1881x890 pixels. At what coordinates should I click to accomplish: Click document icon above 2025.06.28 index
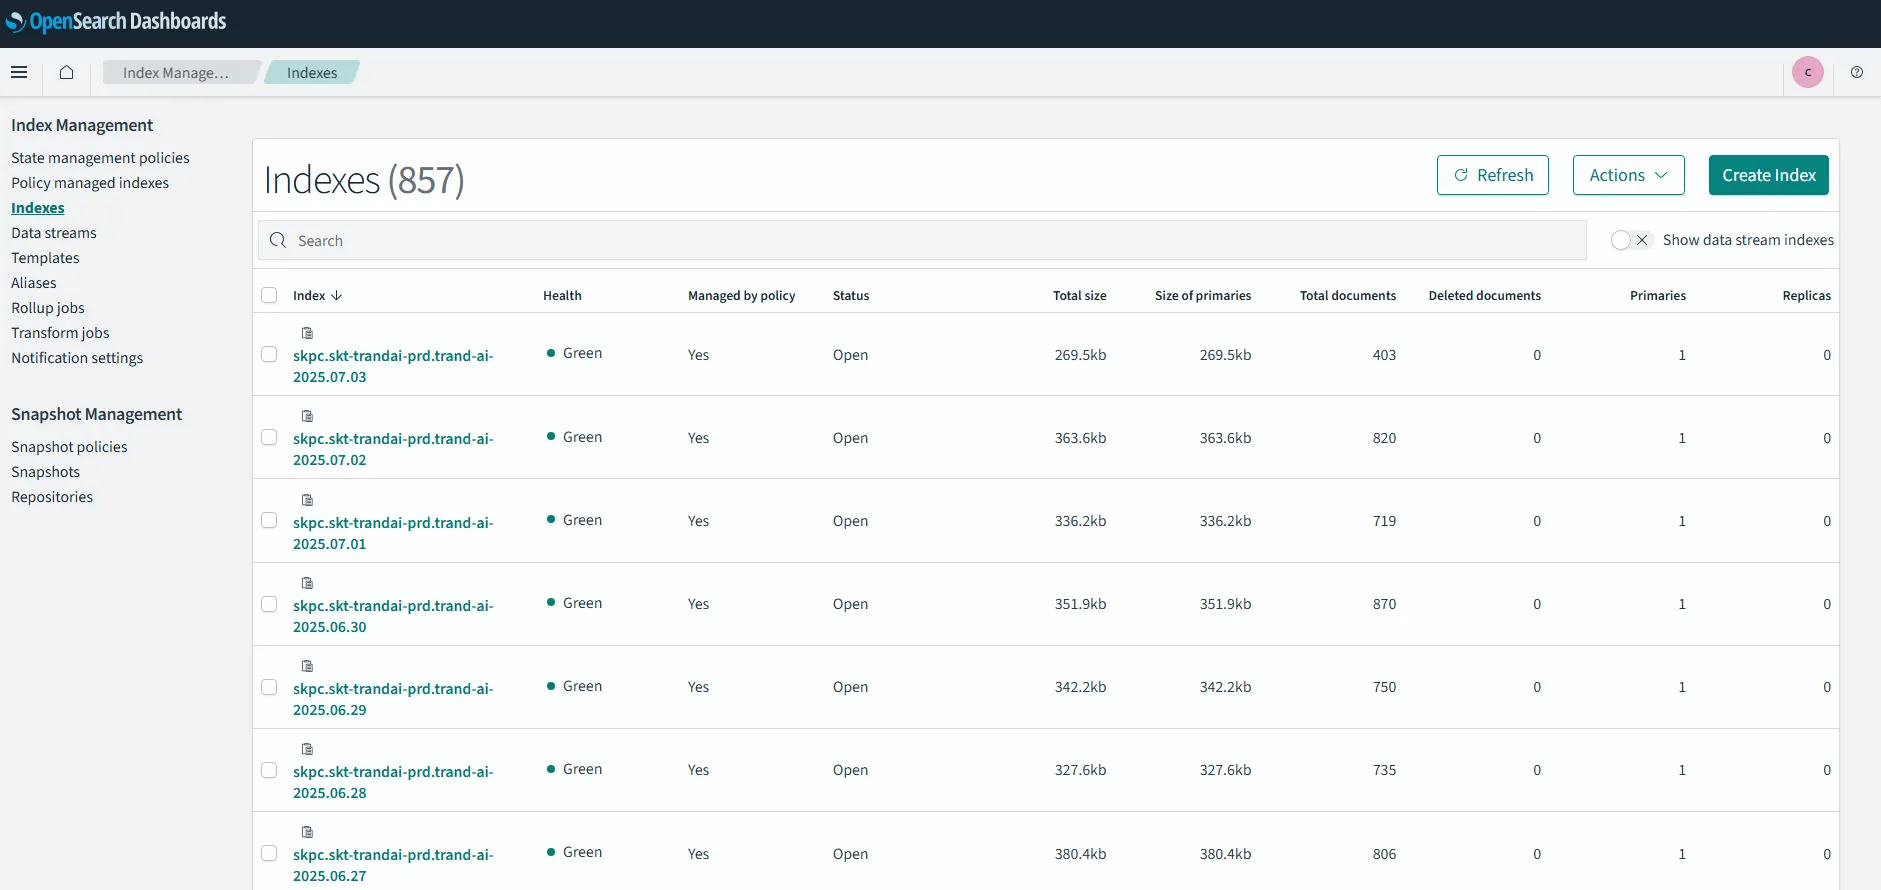pos(308,749)
